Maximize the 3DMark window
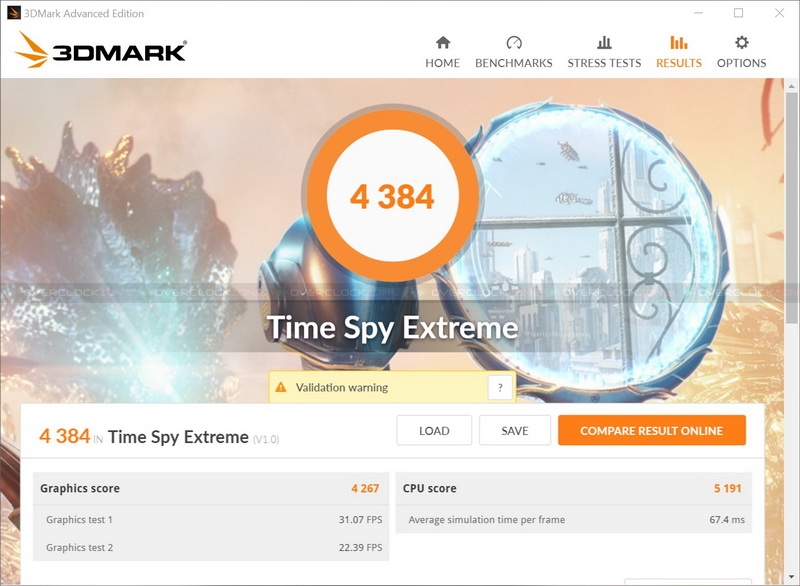 (x=738, y=13)
